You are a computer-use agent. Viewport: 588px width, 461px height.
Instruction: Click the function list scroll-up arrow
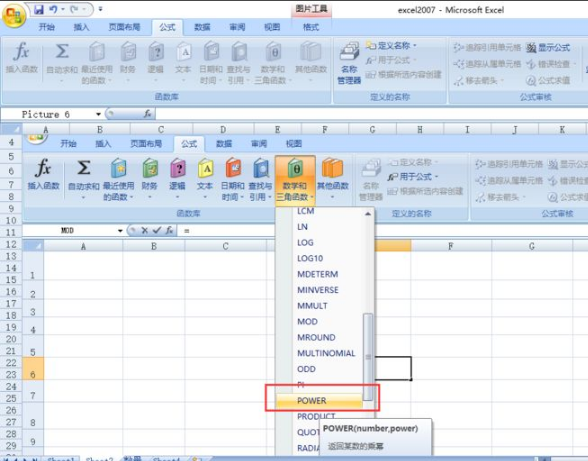(x=368, y=213)
